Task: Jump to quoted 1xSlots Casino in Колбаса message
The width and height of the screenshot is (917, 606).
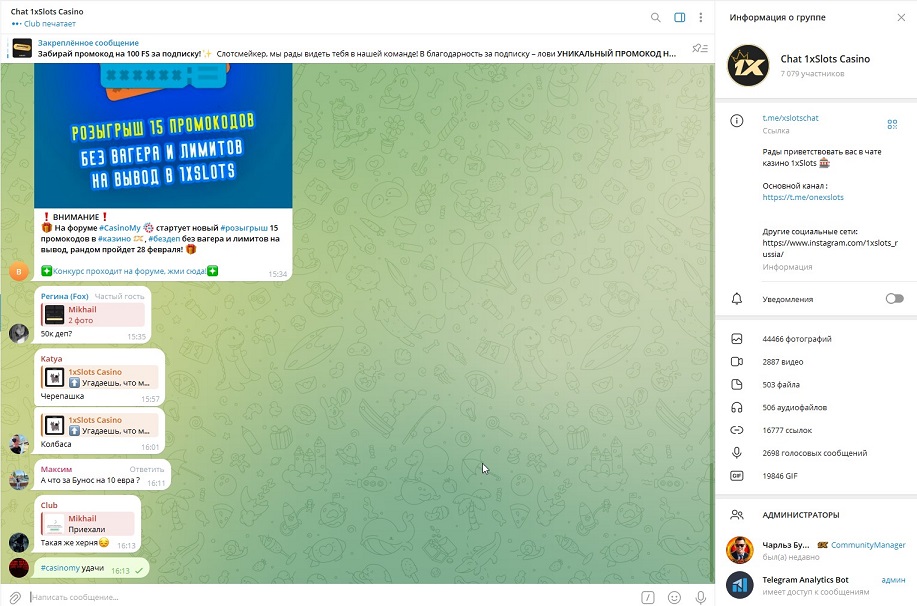Action: [x=99, y=425]
